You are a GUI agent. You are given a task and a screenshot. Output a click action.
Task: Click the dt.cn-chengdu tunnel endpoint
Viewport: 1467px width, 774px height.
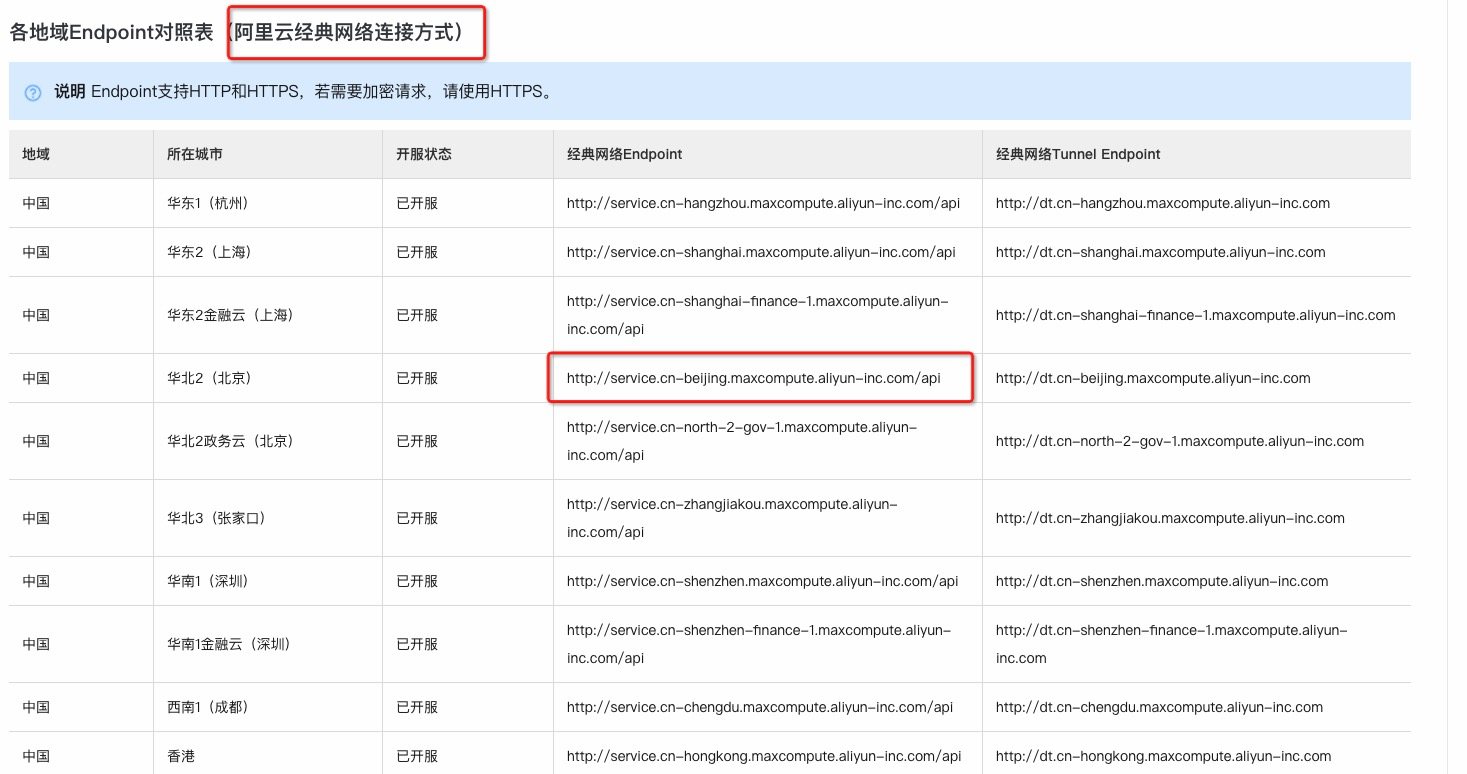point(1159,707)
